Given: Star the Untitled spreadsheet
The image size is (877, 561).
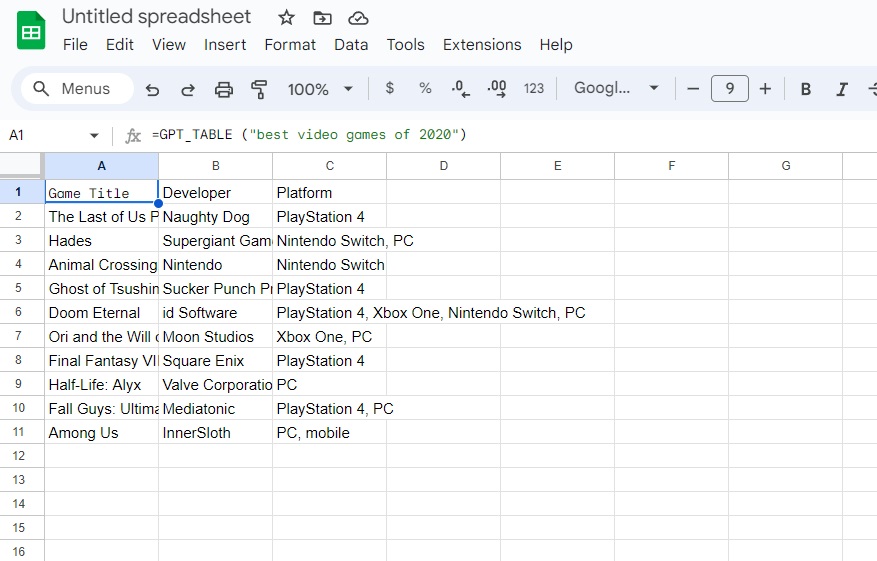Looking at the screenshot, I should [x=286, y=18].
